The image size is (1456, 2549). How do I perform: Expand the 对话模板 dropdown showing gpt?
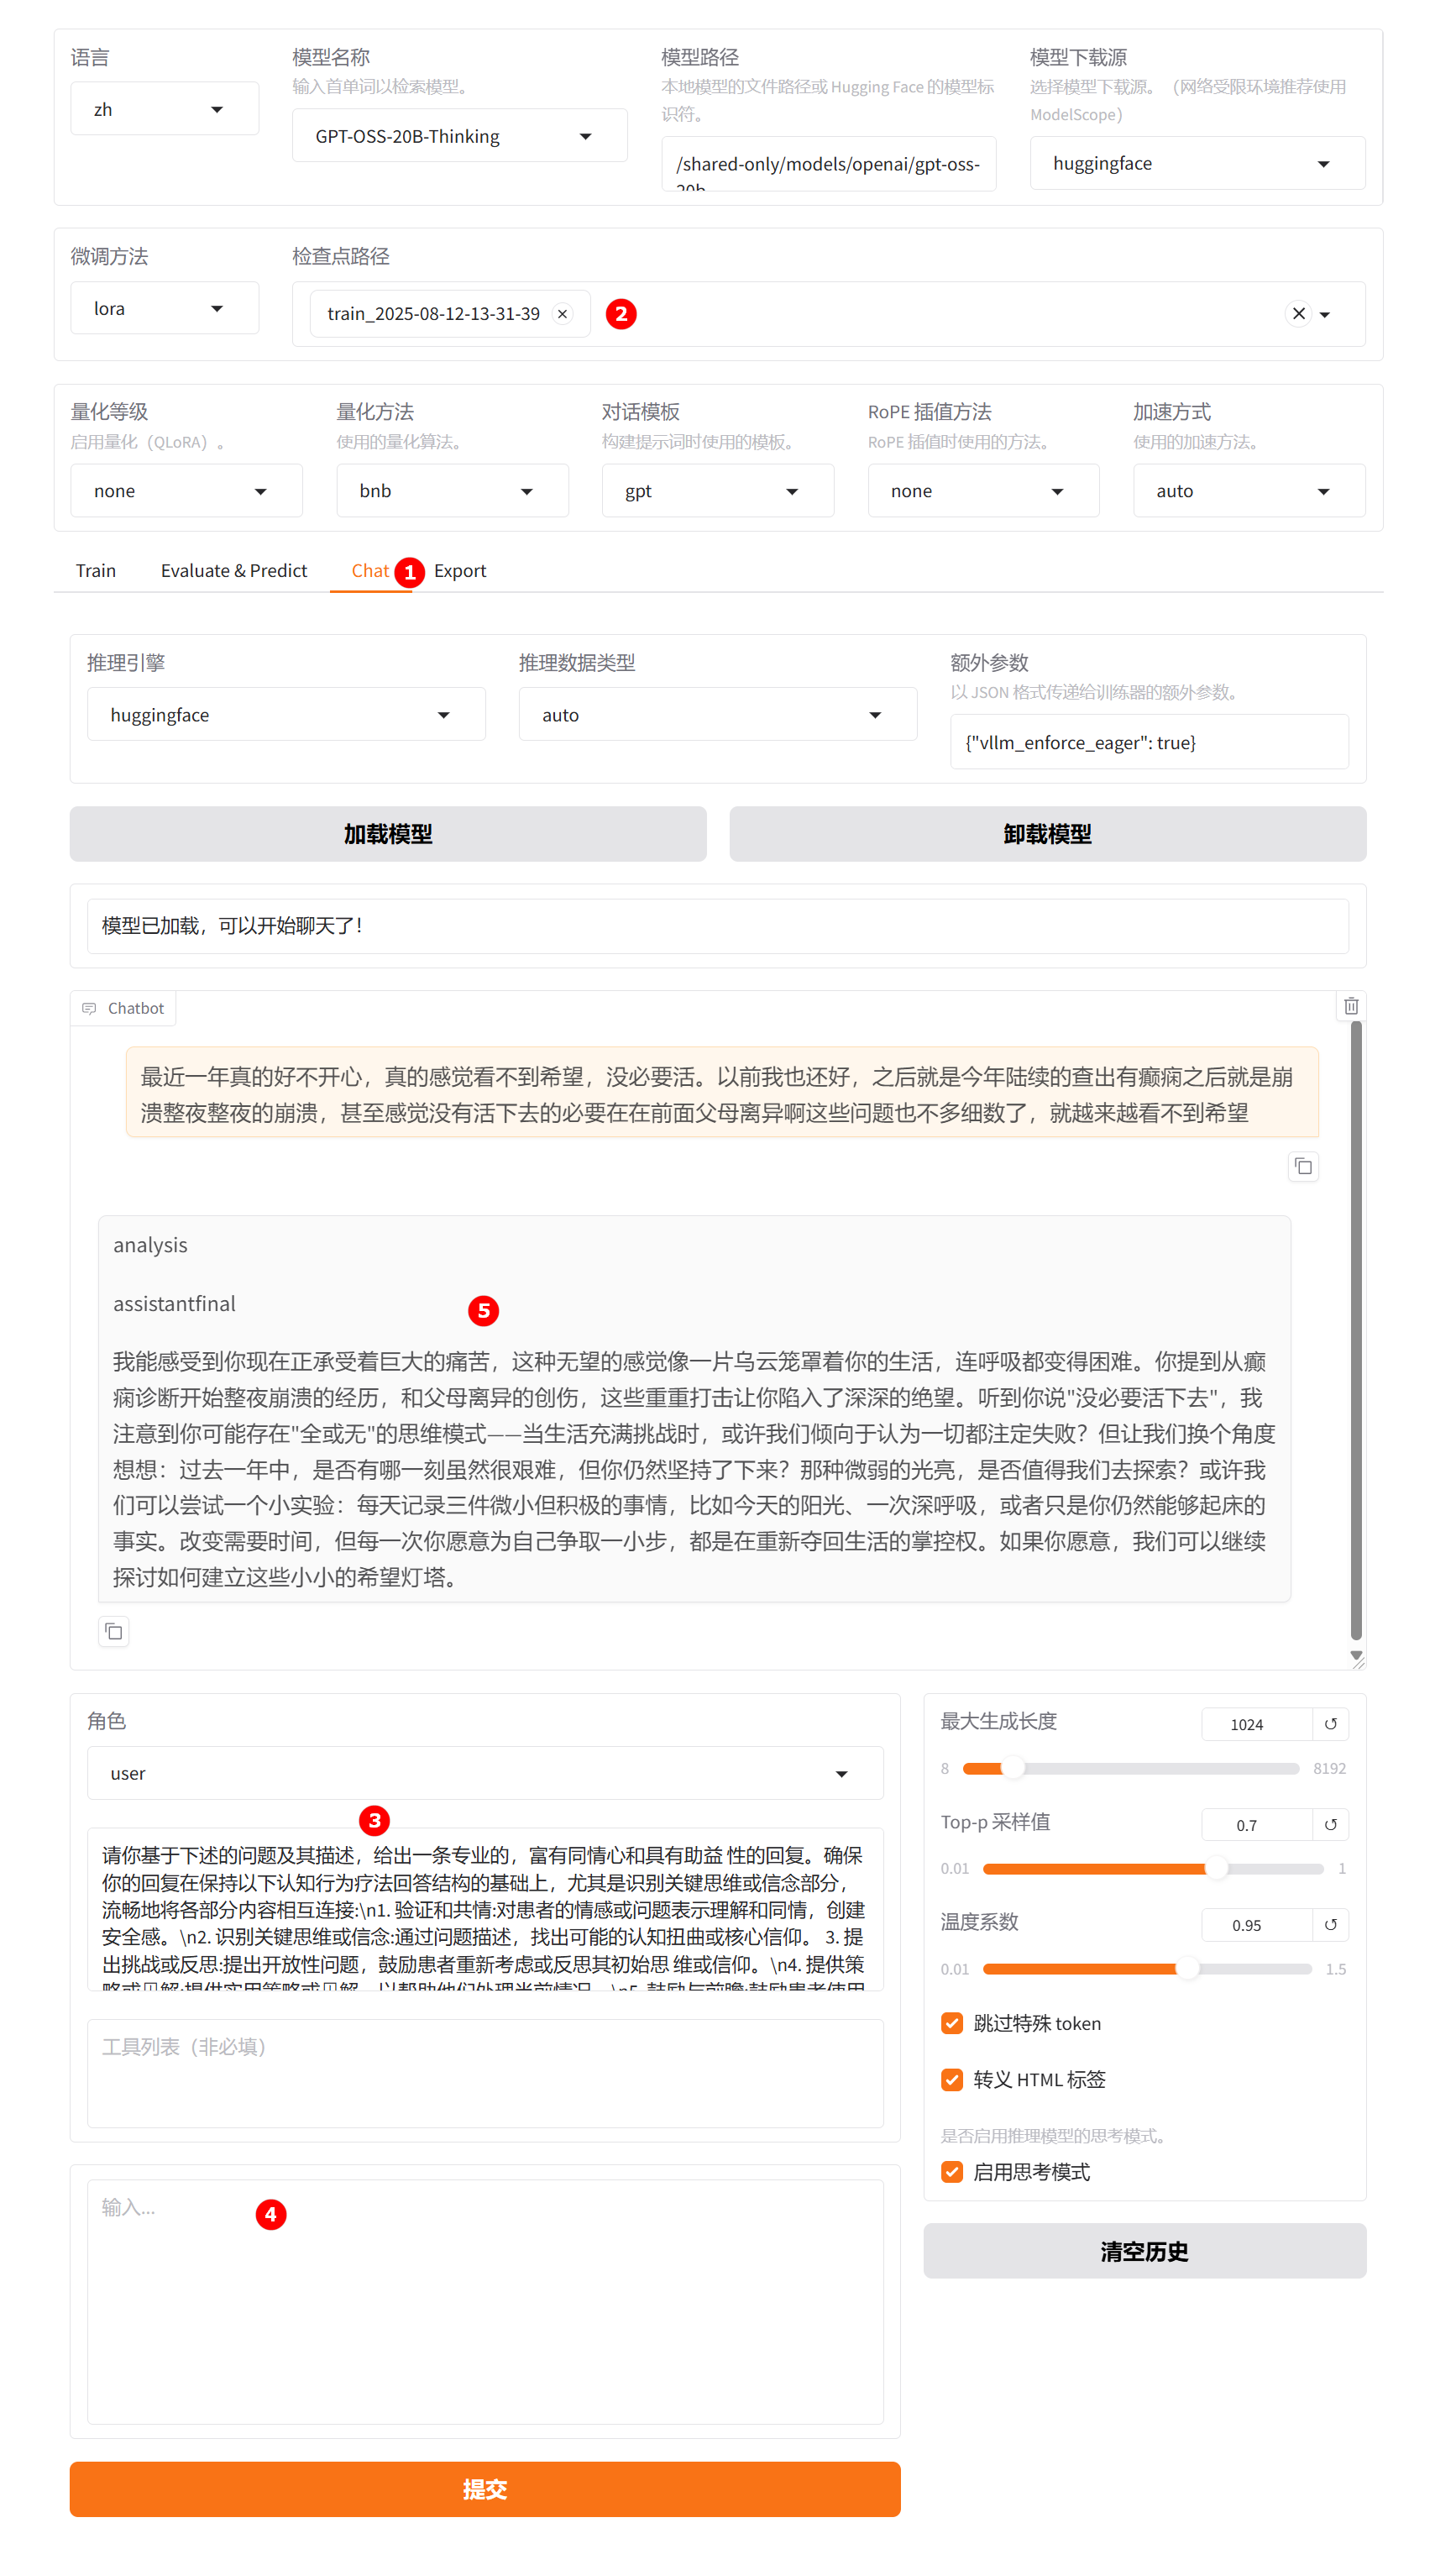[x=717, y=491]
